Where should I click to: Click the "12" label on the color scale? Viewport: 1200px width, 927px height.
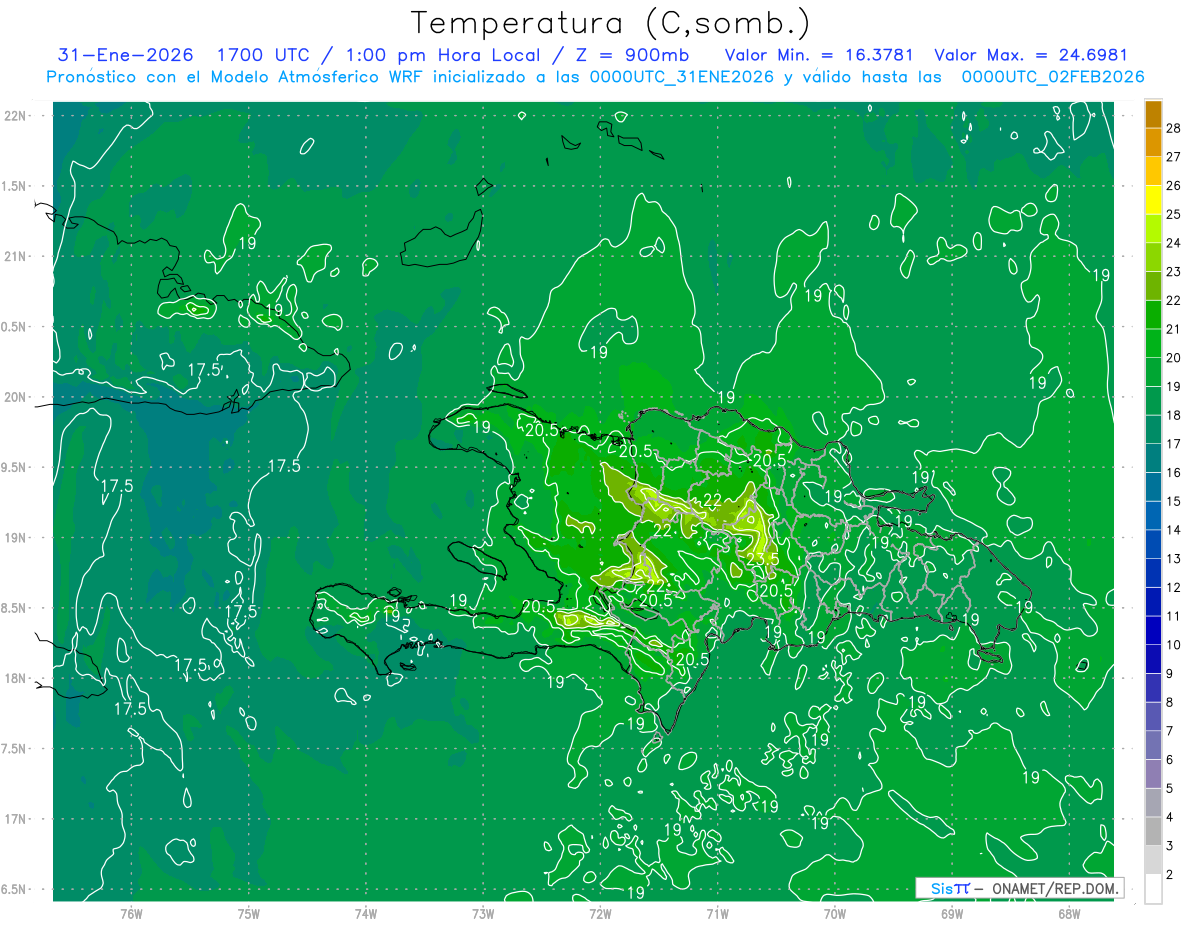(x=1173, y=588)
